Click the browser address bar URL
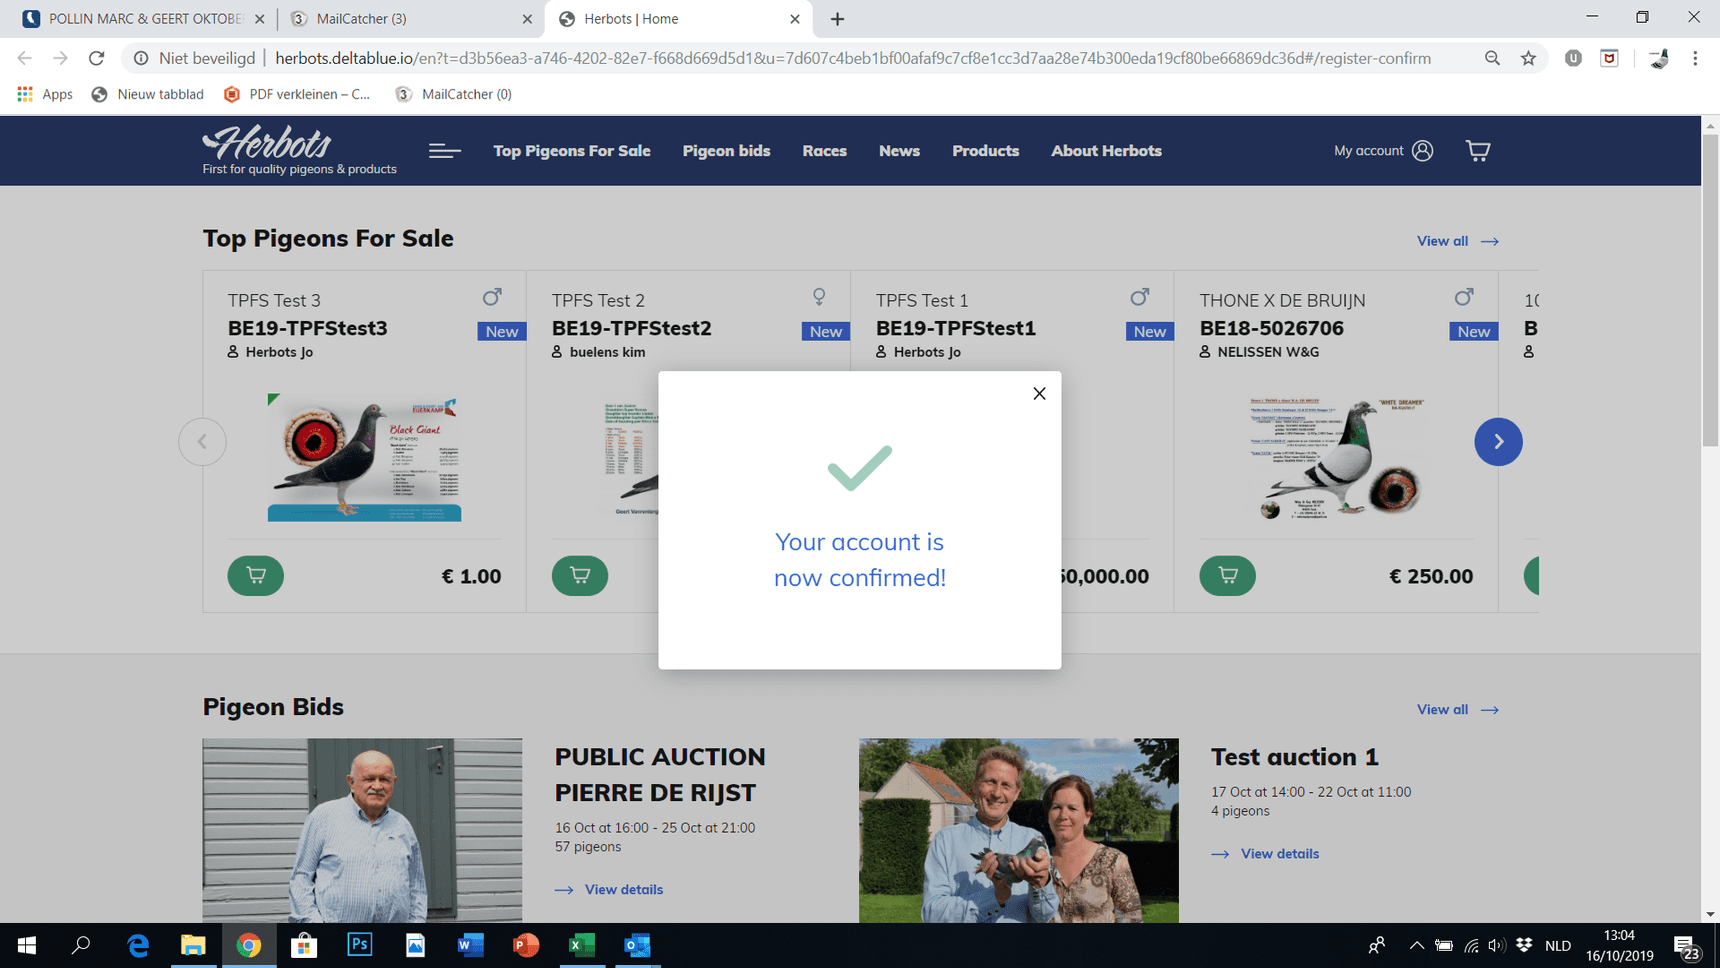This screenshot has width=1720, height=968. (852, 58)
